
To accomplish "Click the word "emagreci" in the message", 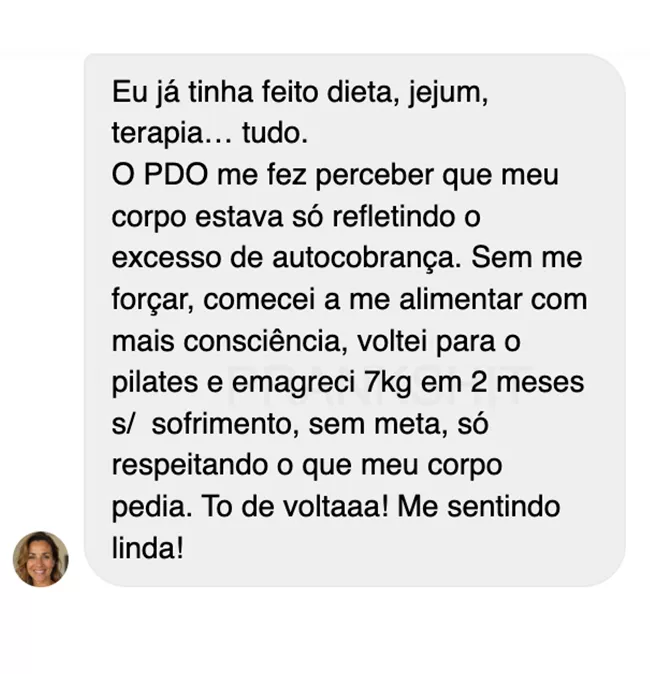I will click(x=294, y=383).
